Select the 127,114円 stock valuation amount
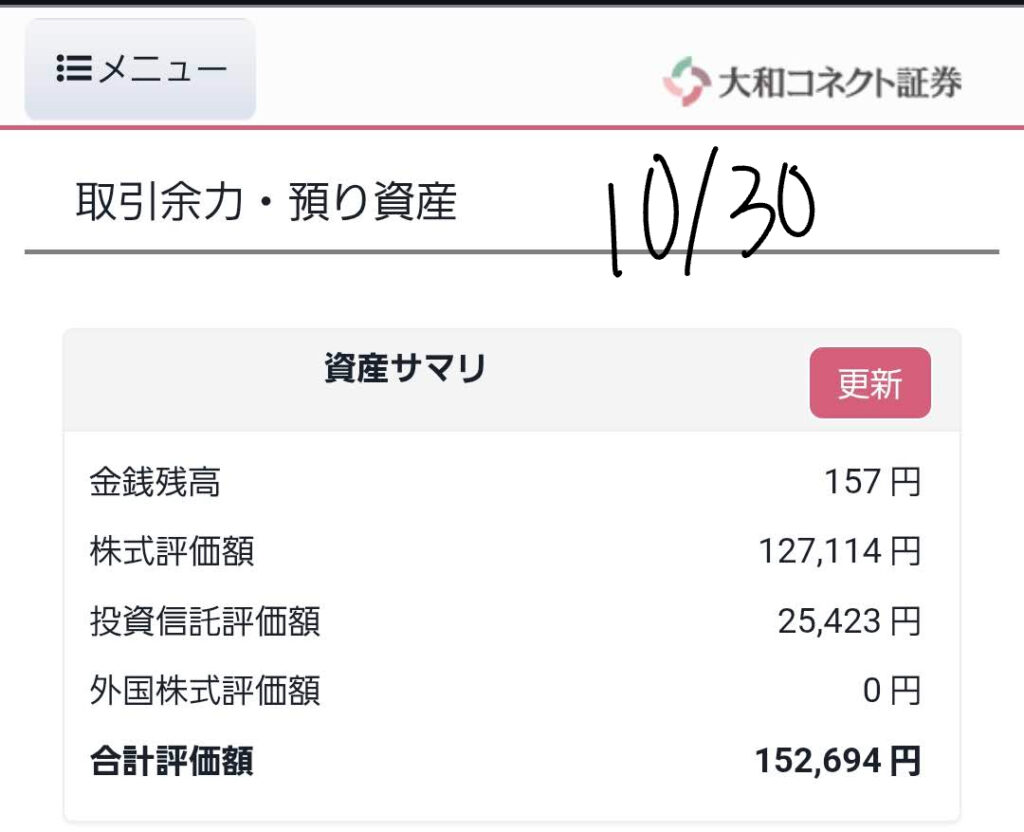 (839, 552)
